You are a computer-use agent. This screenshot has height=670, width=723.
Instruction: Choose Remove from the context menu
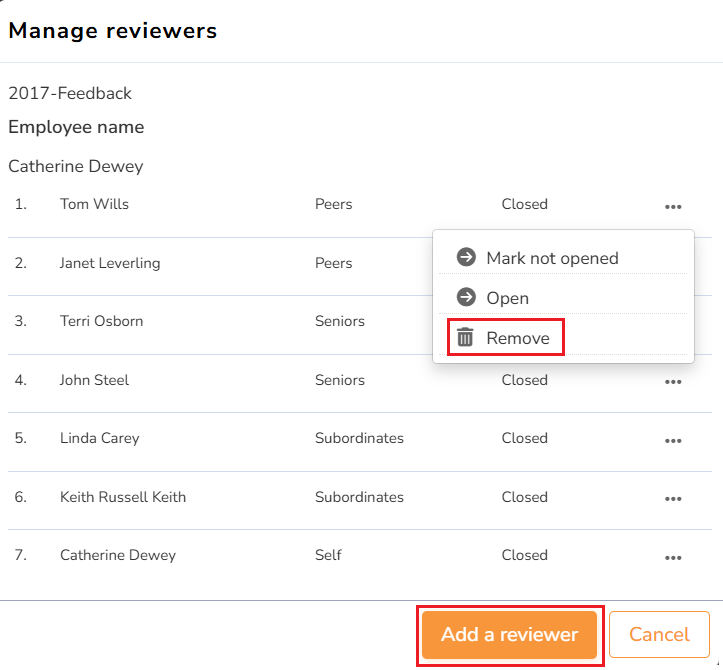pos(517,338)
